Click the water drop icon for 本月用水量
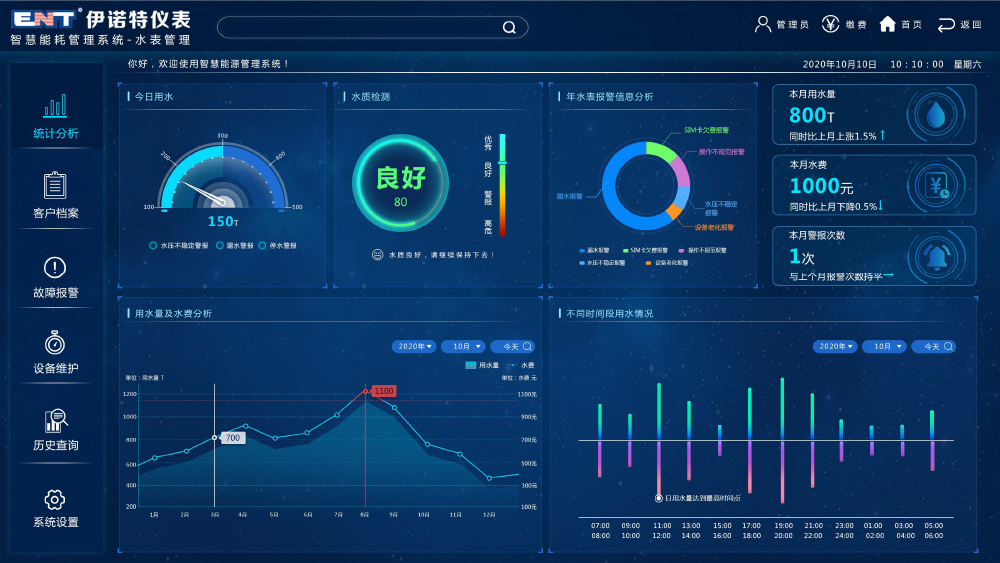The image size is (1000, 563). [x=936, y=115]
